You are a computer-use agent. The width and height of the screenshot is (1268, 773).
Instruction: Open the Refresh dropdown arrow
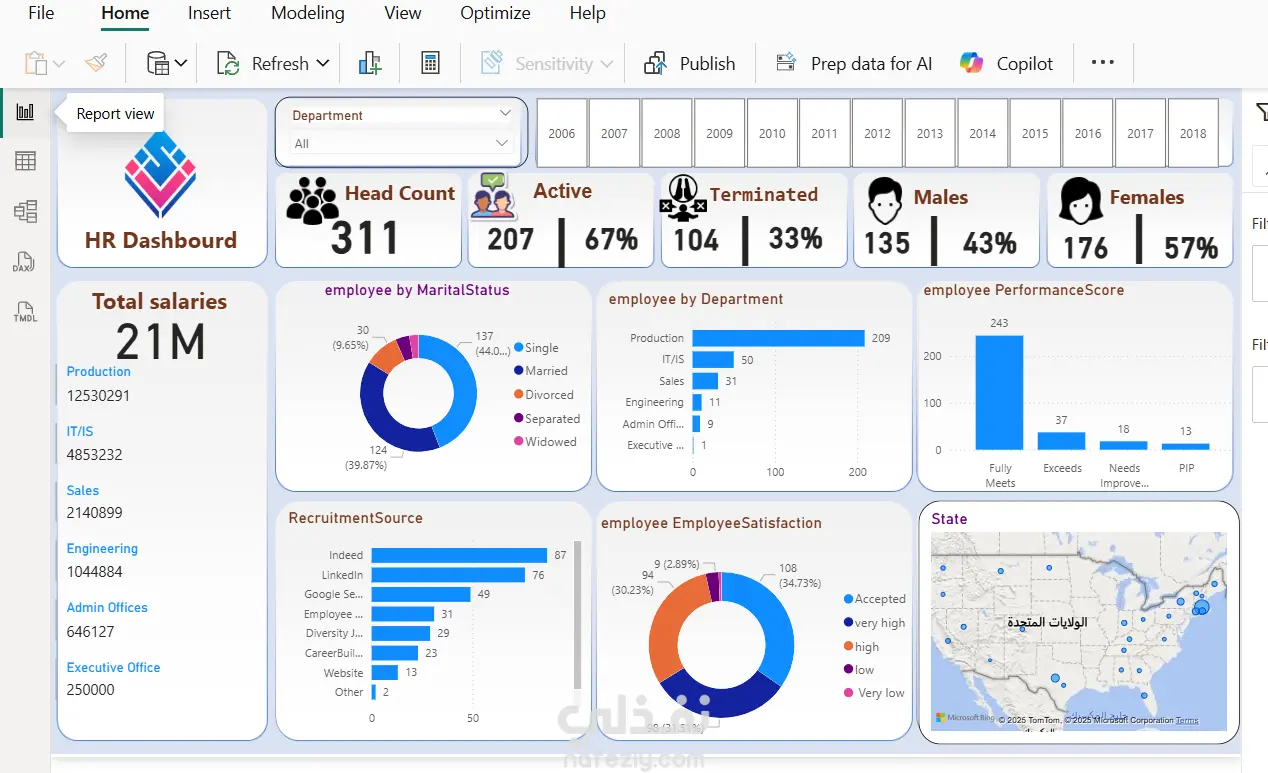tap(323, 63)
